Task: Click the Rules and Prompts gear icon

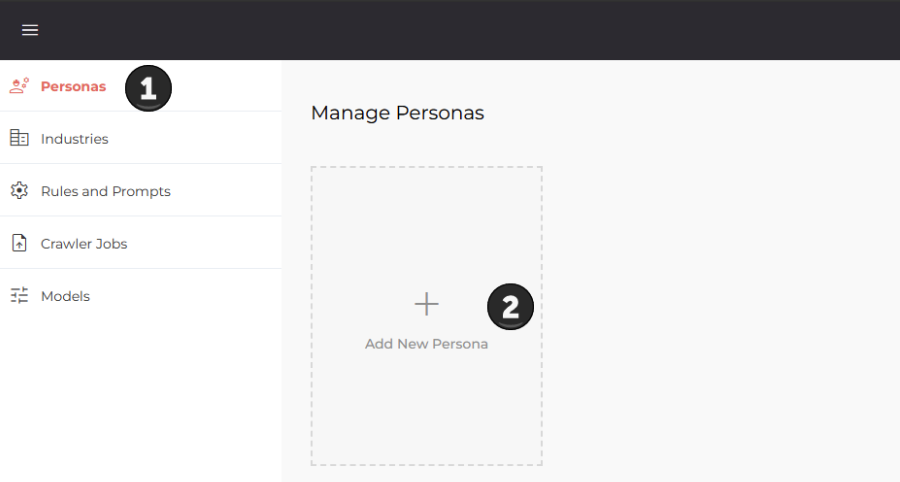Action: click(x=19, y=191)
